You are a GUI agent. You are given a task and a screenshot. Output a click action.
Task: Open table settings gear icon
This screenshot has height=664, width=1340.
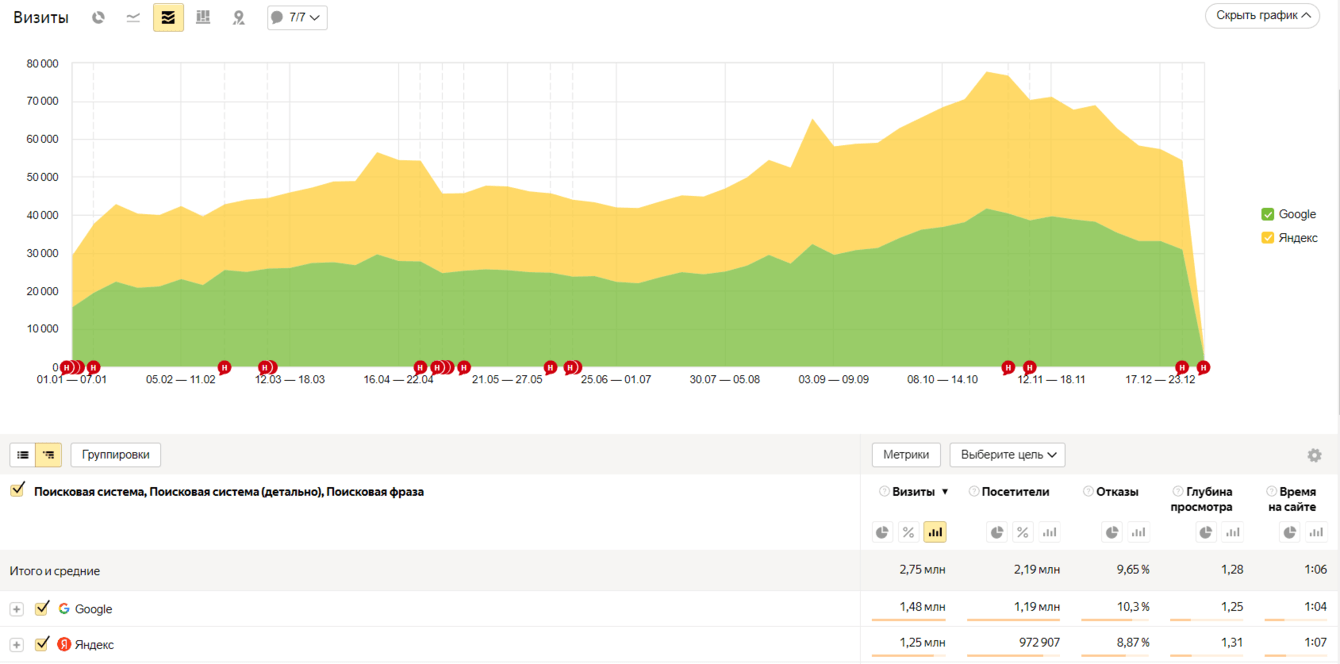(1314, 455)
